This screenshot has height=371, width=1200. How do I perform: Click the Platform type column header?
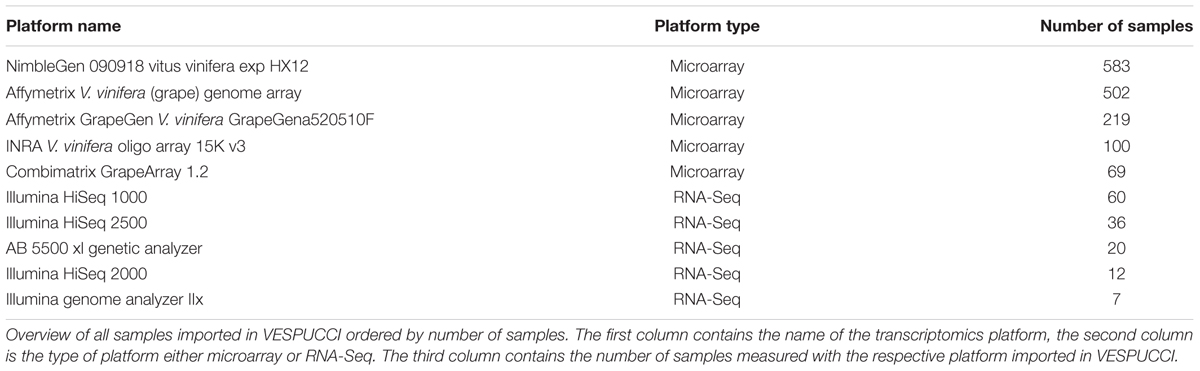tap(707, 27)
